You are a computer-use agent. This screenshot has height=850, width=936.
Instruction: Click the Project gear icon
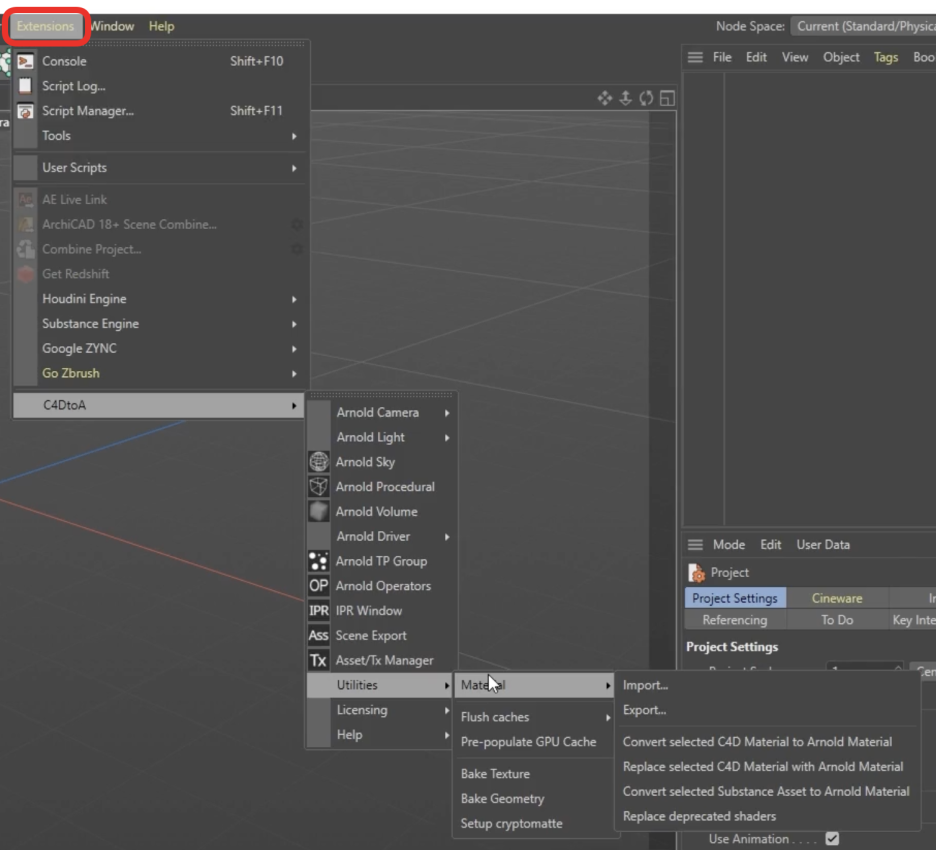697,573
